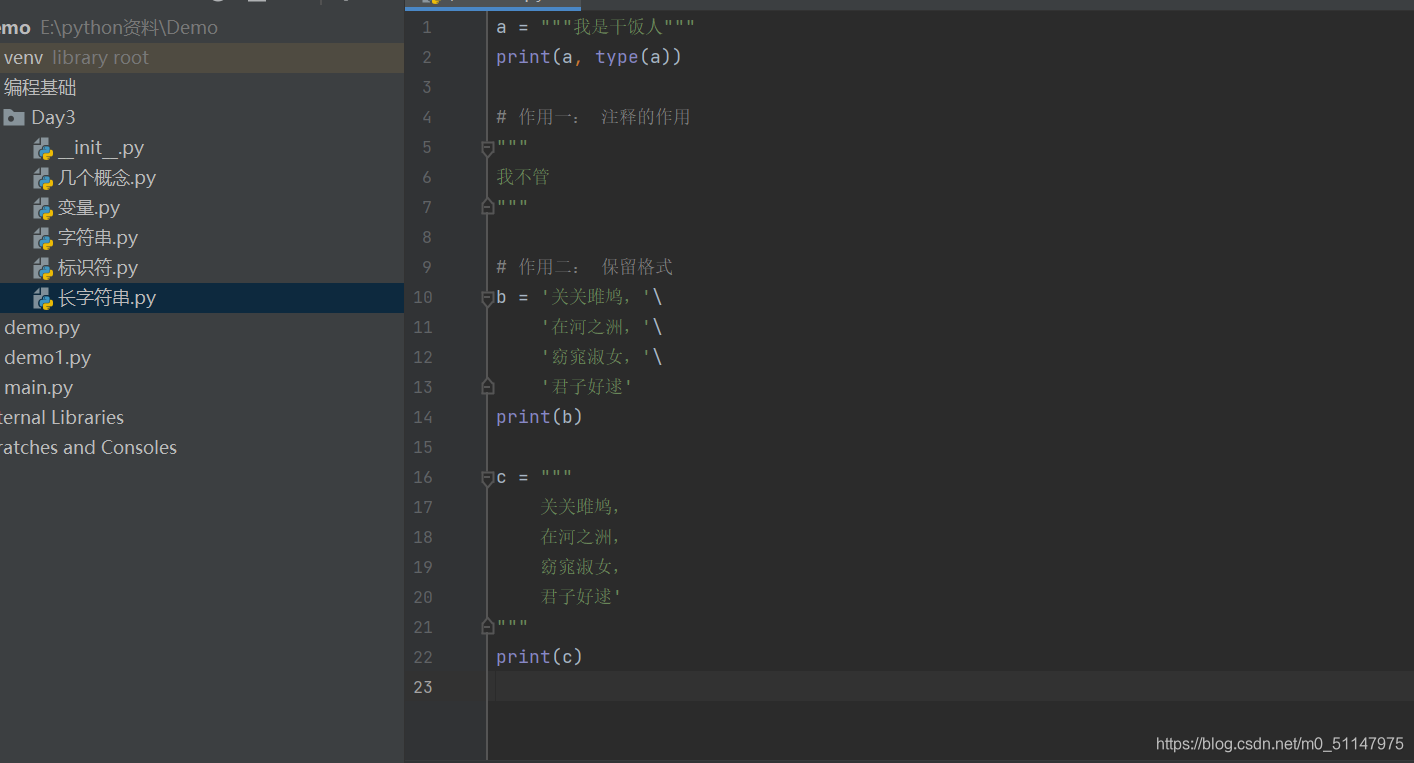
Task: Click the Python icon of 长字符串.py
Action: click(x=42, y=298)
